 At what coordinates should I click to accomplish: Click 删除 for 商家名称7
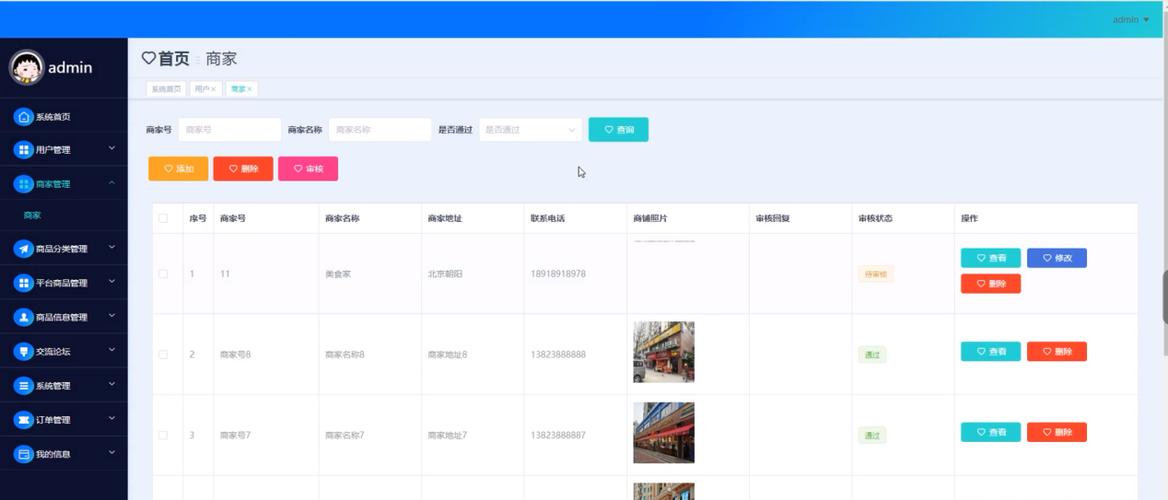click(1056, 432)
